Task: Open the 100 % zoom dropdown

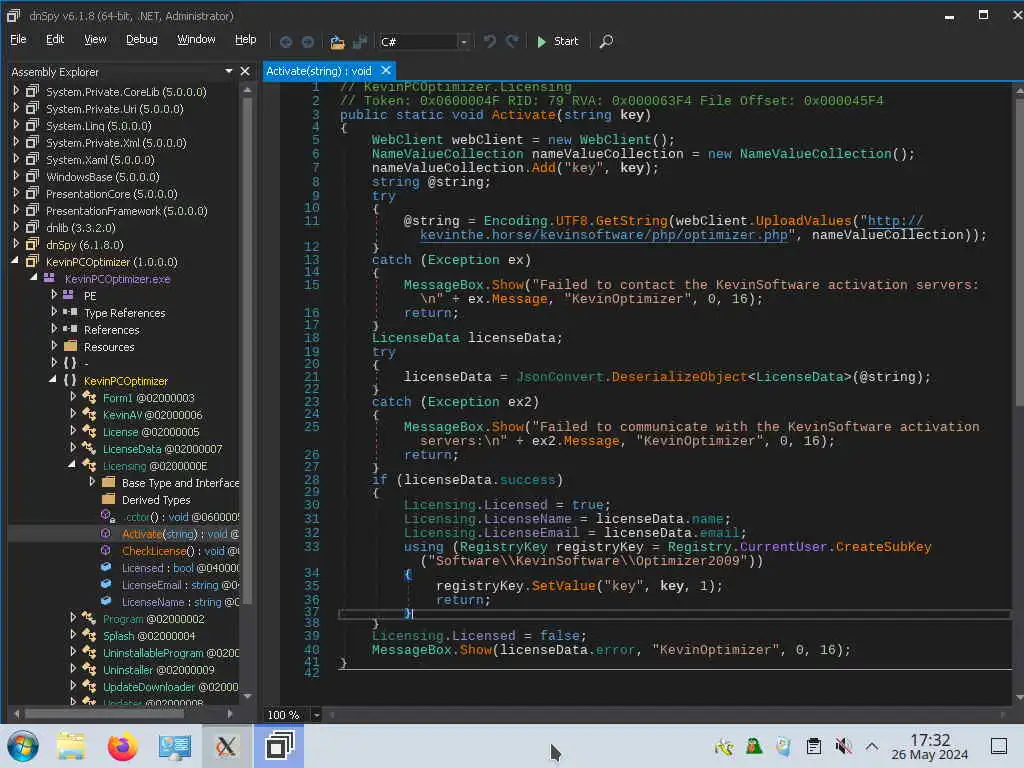Action: click(x=316, y=714)
